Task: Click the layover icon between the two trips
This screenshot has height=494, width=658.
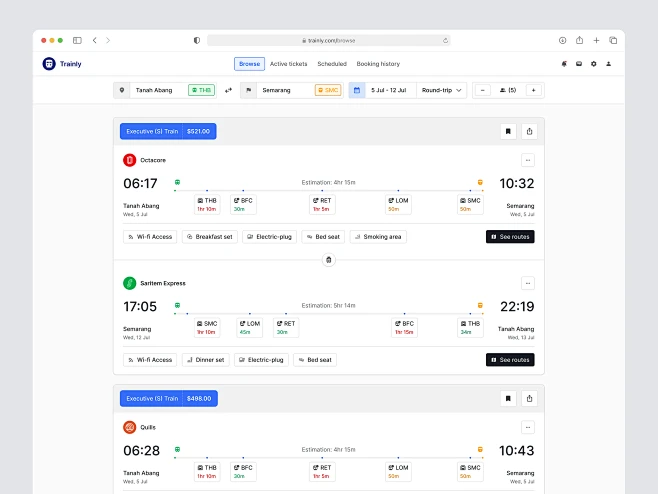Action: coord(329,260)
